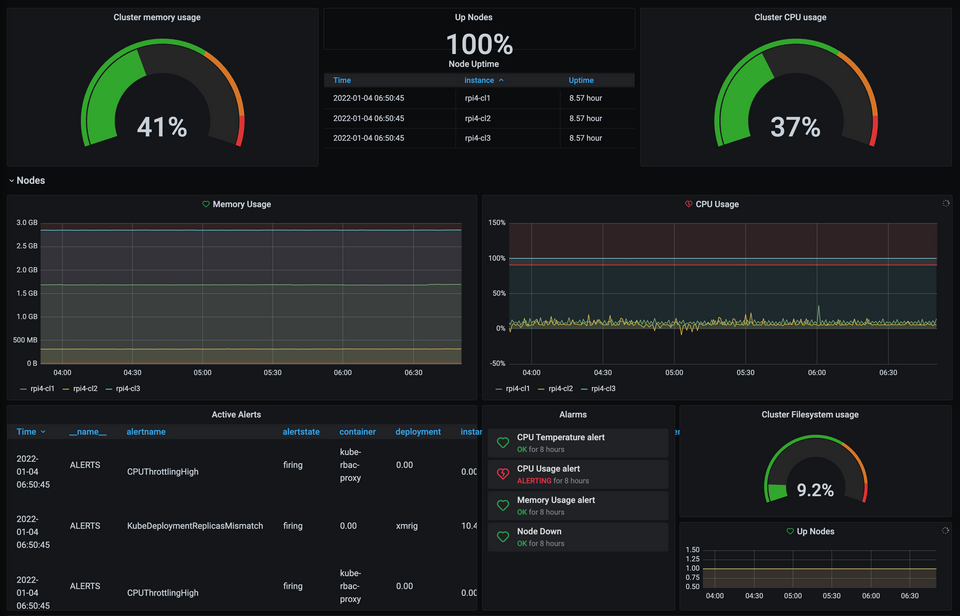Click the refresh spinner on the CPU Usage panel

[x=946, y=203]
